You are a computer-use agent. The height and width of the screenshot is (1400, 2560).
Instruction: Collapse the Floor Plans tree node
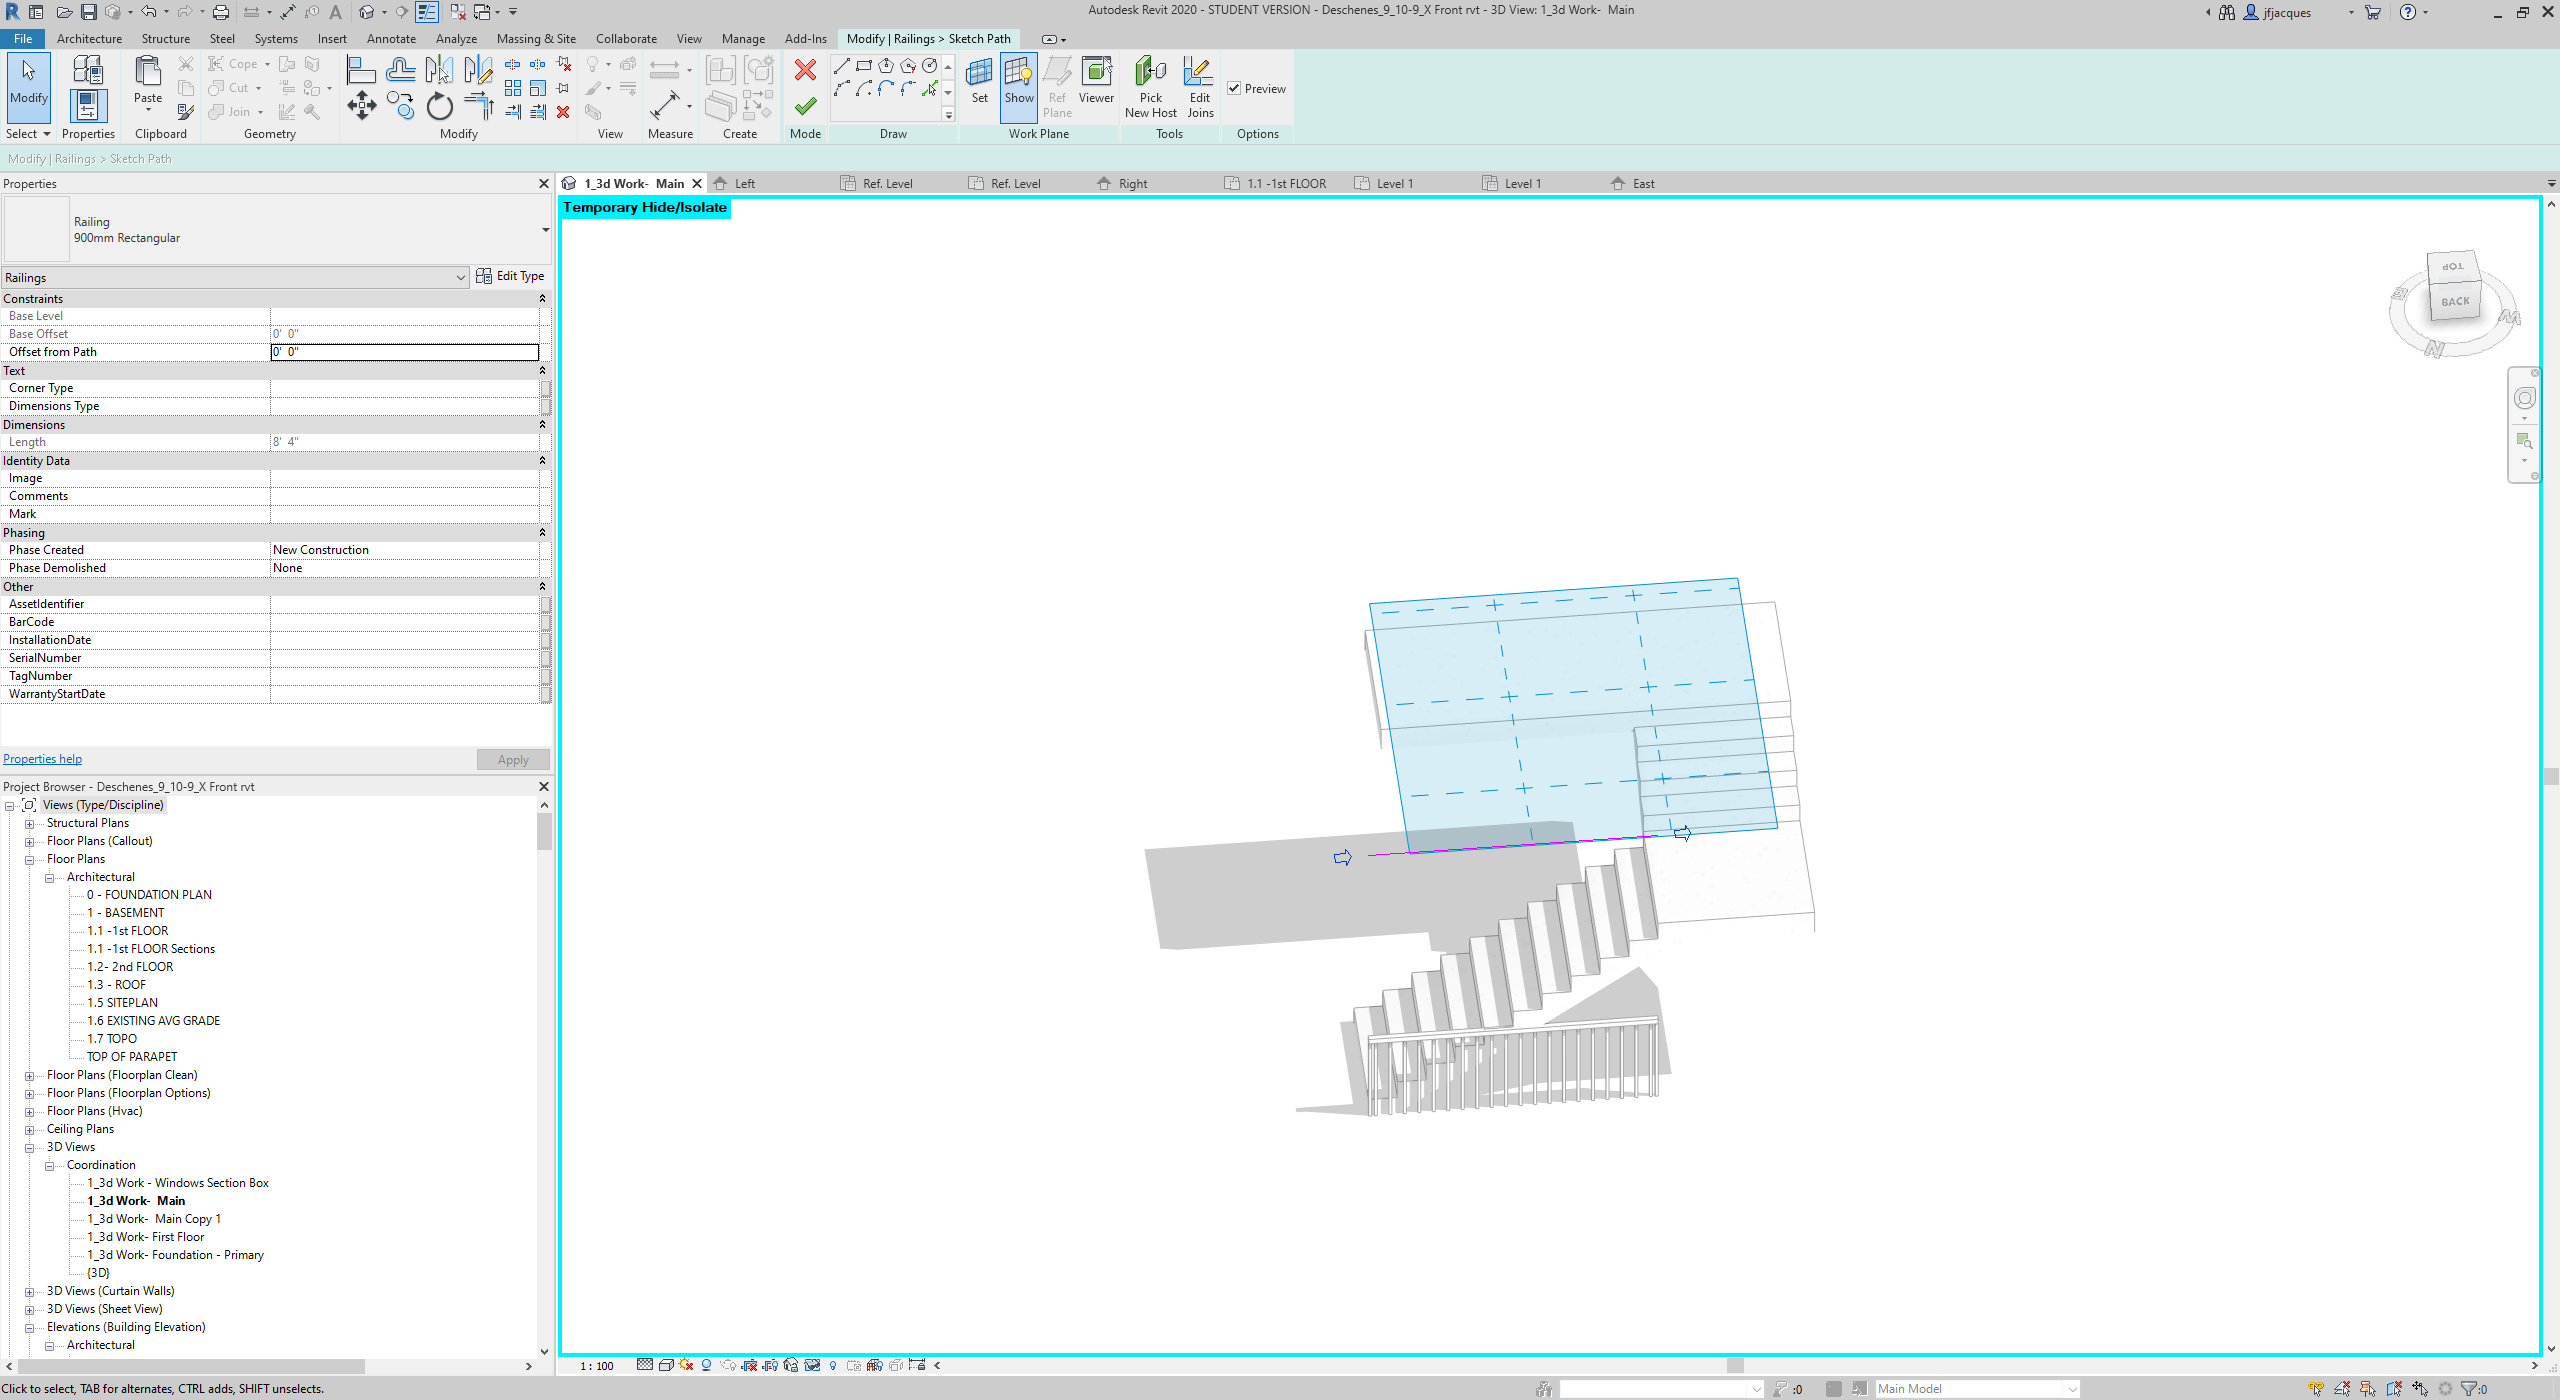pos(29,860)
